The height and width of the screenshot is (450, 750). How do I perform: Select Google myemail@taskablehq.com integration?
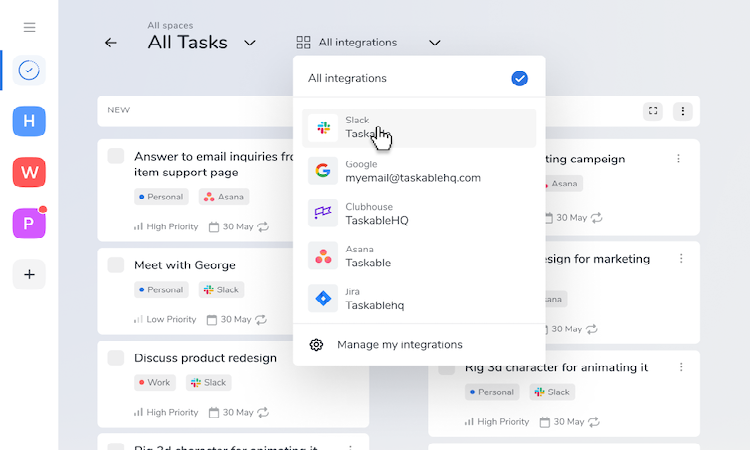(419, 171)
